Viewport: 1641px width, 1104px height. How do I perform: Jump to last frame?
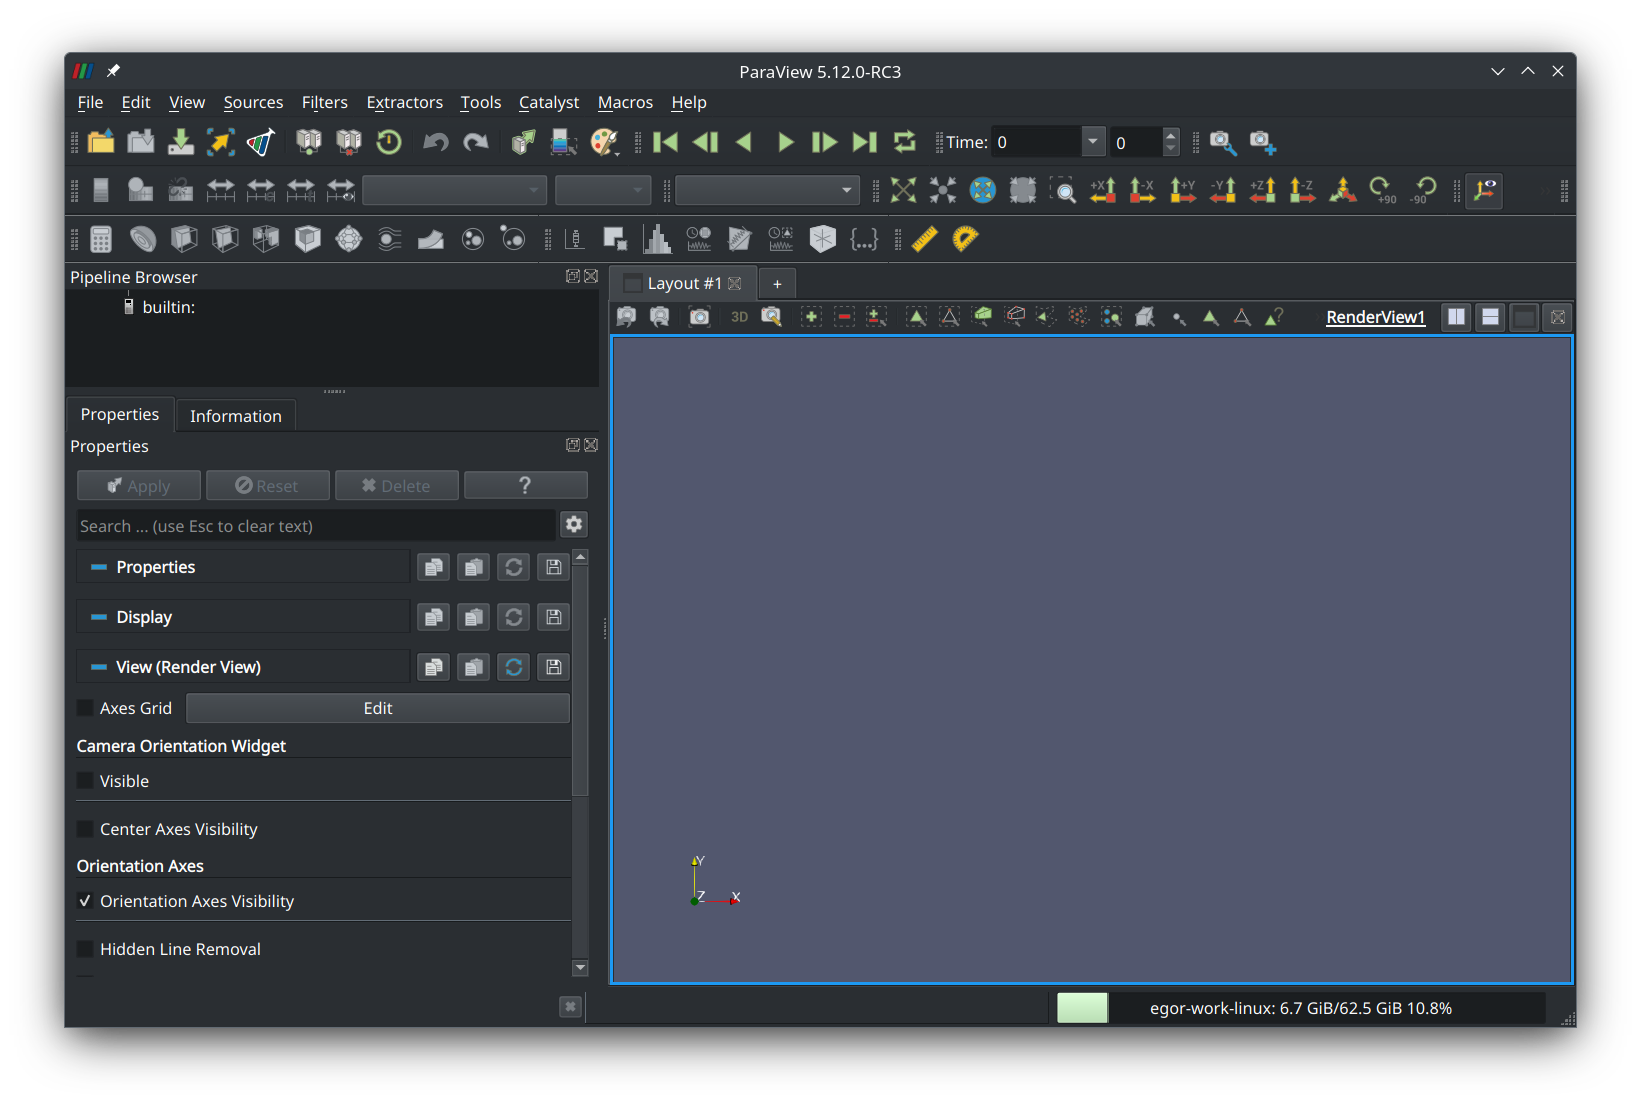[865, 142]
